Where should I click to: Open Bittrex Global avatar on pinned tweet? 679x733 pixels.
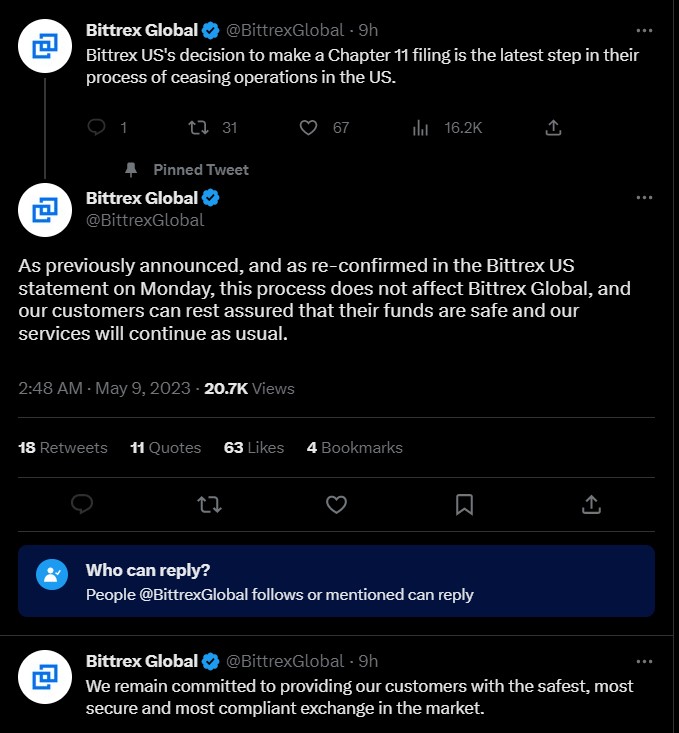45,210
